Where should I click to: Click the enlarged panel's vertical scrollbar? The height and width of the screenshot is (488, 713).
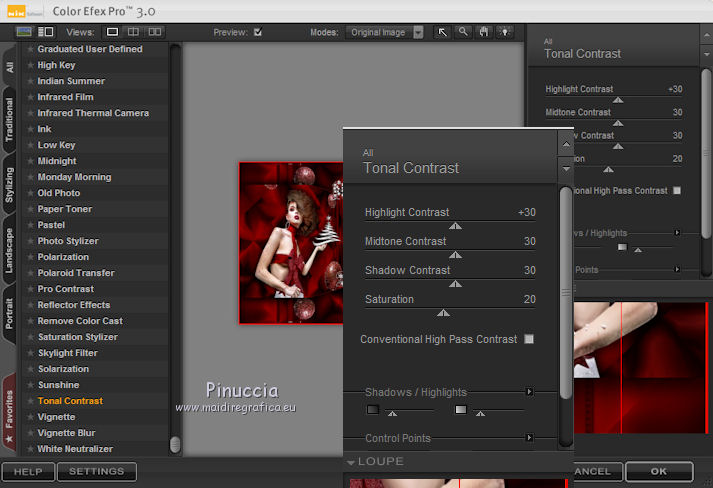tap(566, 293)
